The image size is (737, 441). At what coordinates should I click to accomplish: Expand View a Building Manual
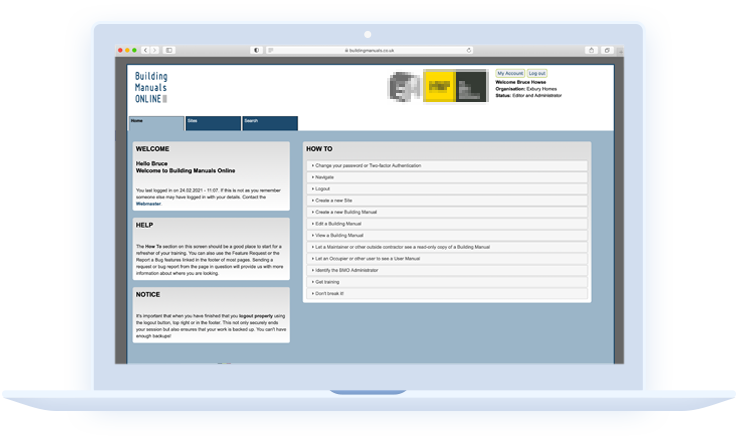tap(447, 235)
